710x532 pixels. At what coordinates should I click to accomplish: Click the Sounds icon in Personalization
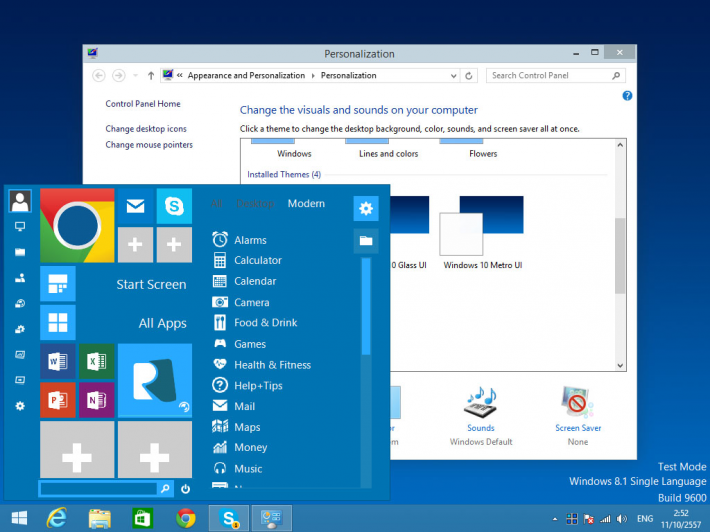480,403
